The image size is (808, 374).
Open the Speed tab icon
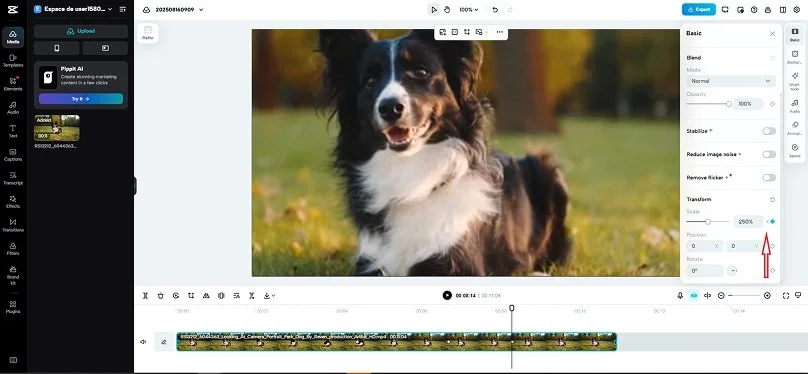pyautogui.click(x=795, y=151)
